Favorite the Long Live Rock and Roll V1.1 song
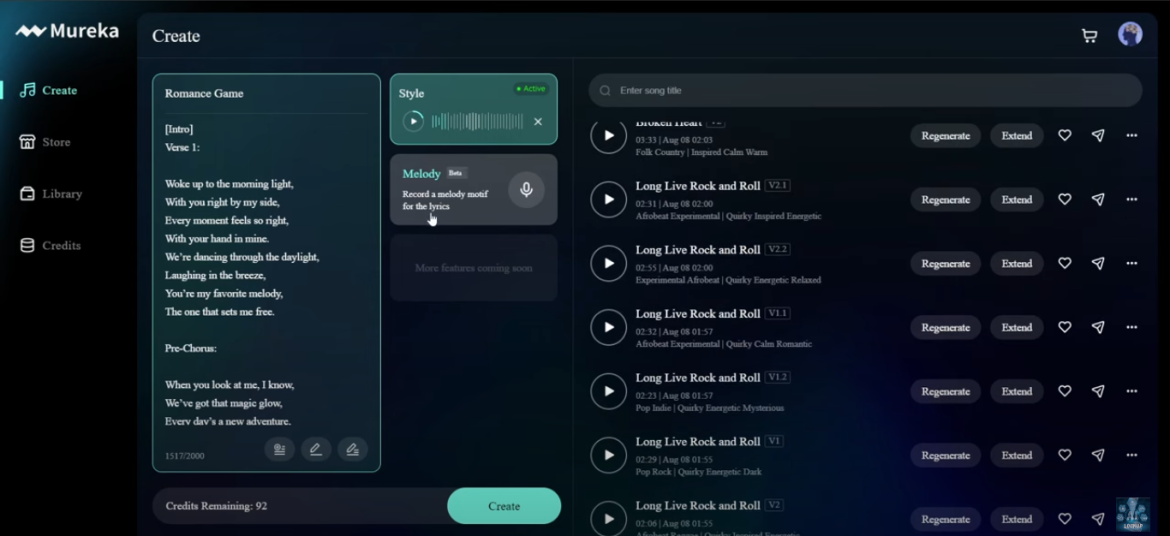The height and width of the screenshot is (536, 1170). click(x=1064, y=328)
